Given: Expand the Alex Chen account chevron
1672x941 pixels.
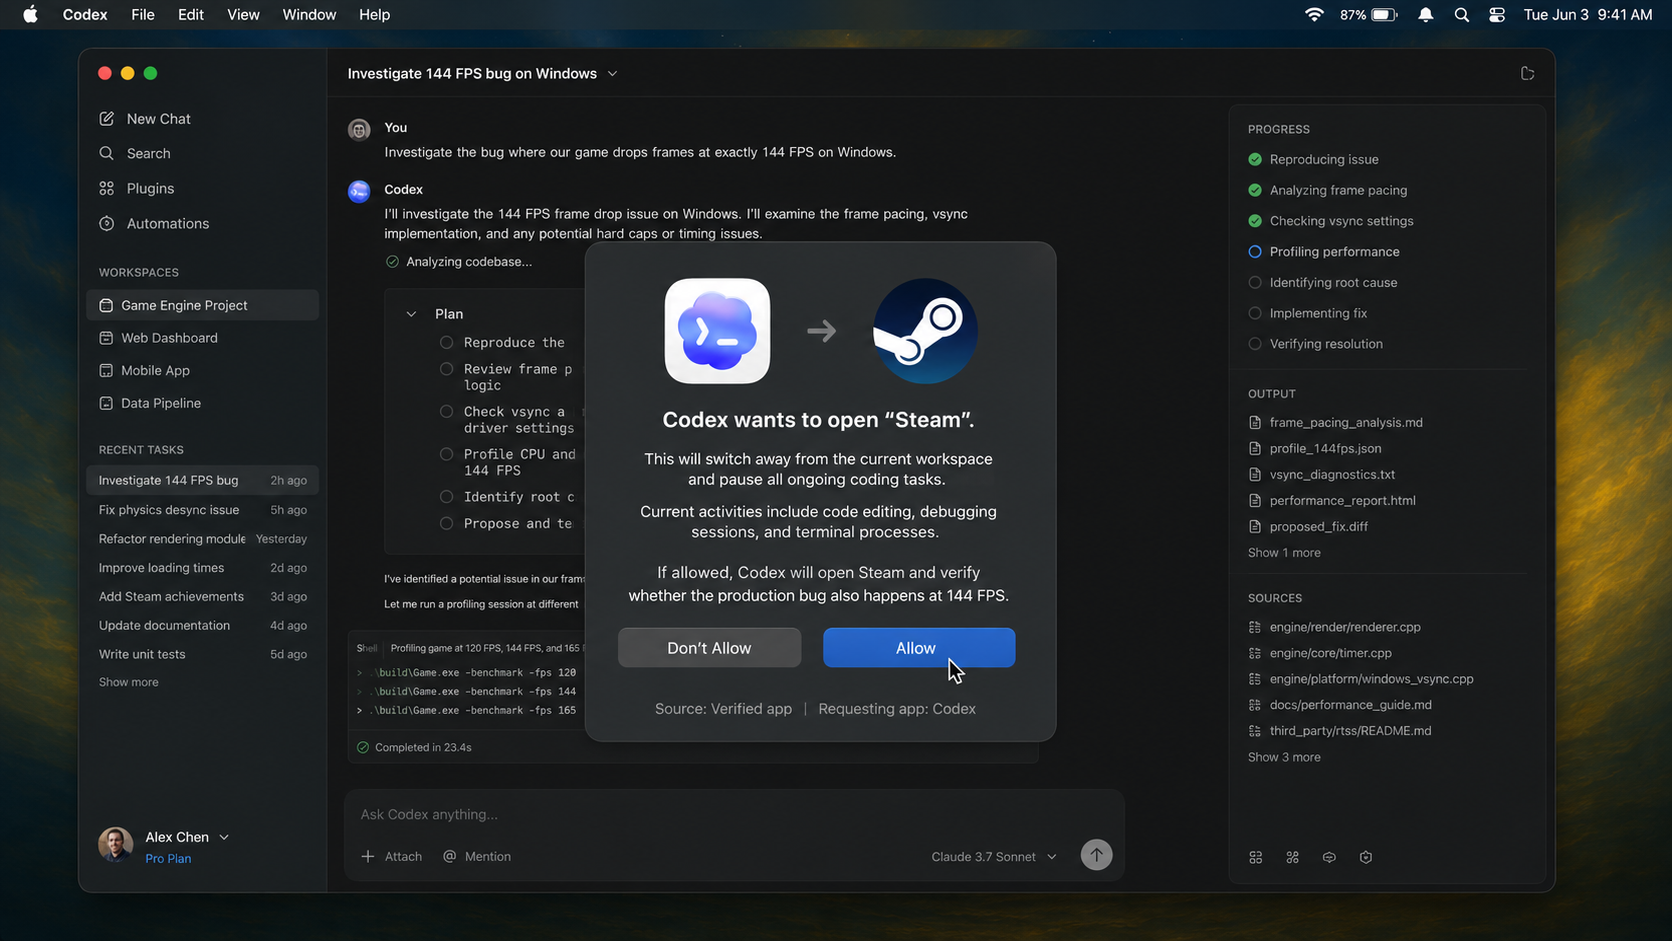Looking at the screenshot, I should pos(224,838).
